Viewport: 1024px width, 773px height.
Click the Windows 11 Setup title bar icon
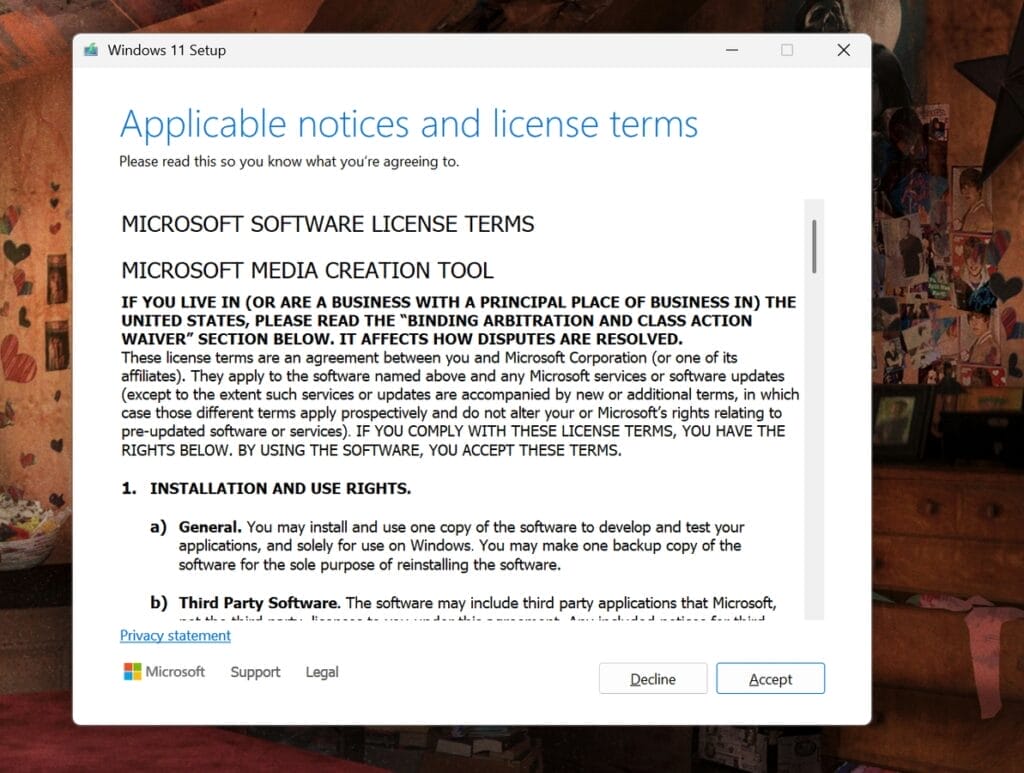tap(92, 50)
